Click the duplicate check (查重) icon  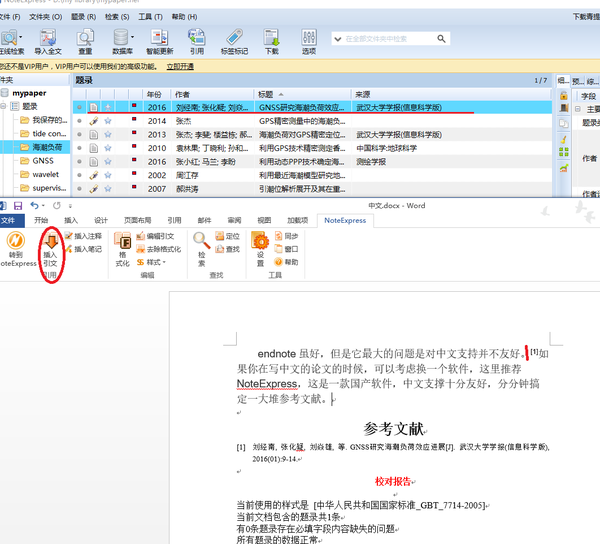tap(85, 38)
